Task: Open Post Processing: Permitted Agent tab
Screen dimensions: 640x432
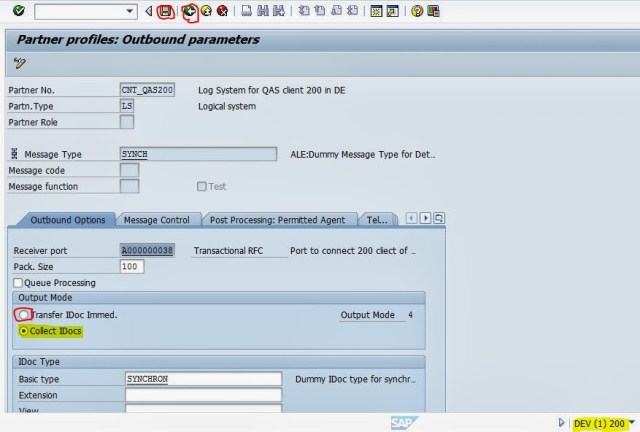Action: tap(278, 220)
